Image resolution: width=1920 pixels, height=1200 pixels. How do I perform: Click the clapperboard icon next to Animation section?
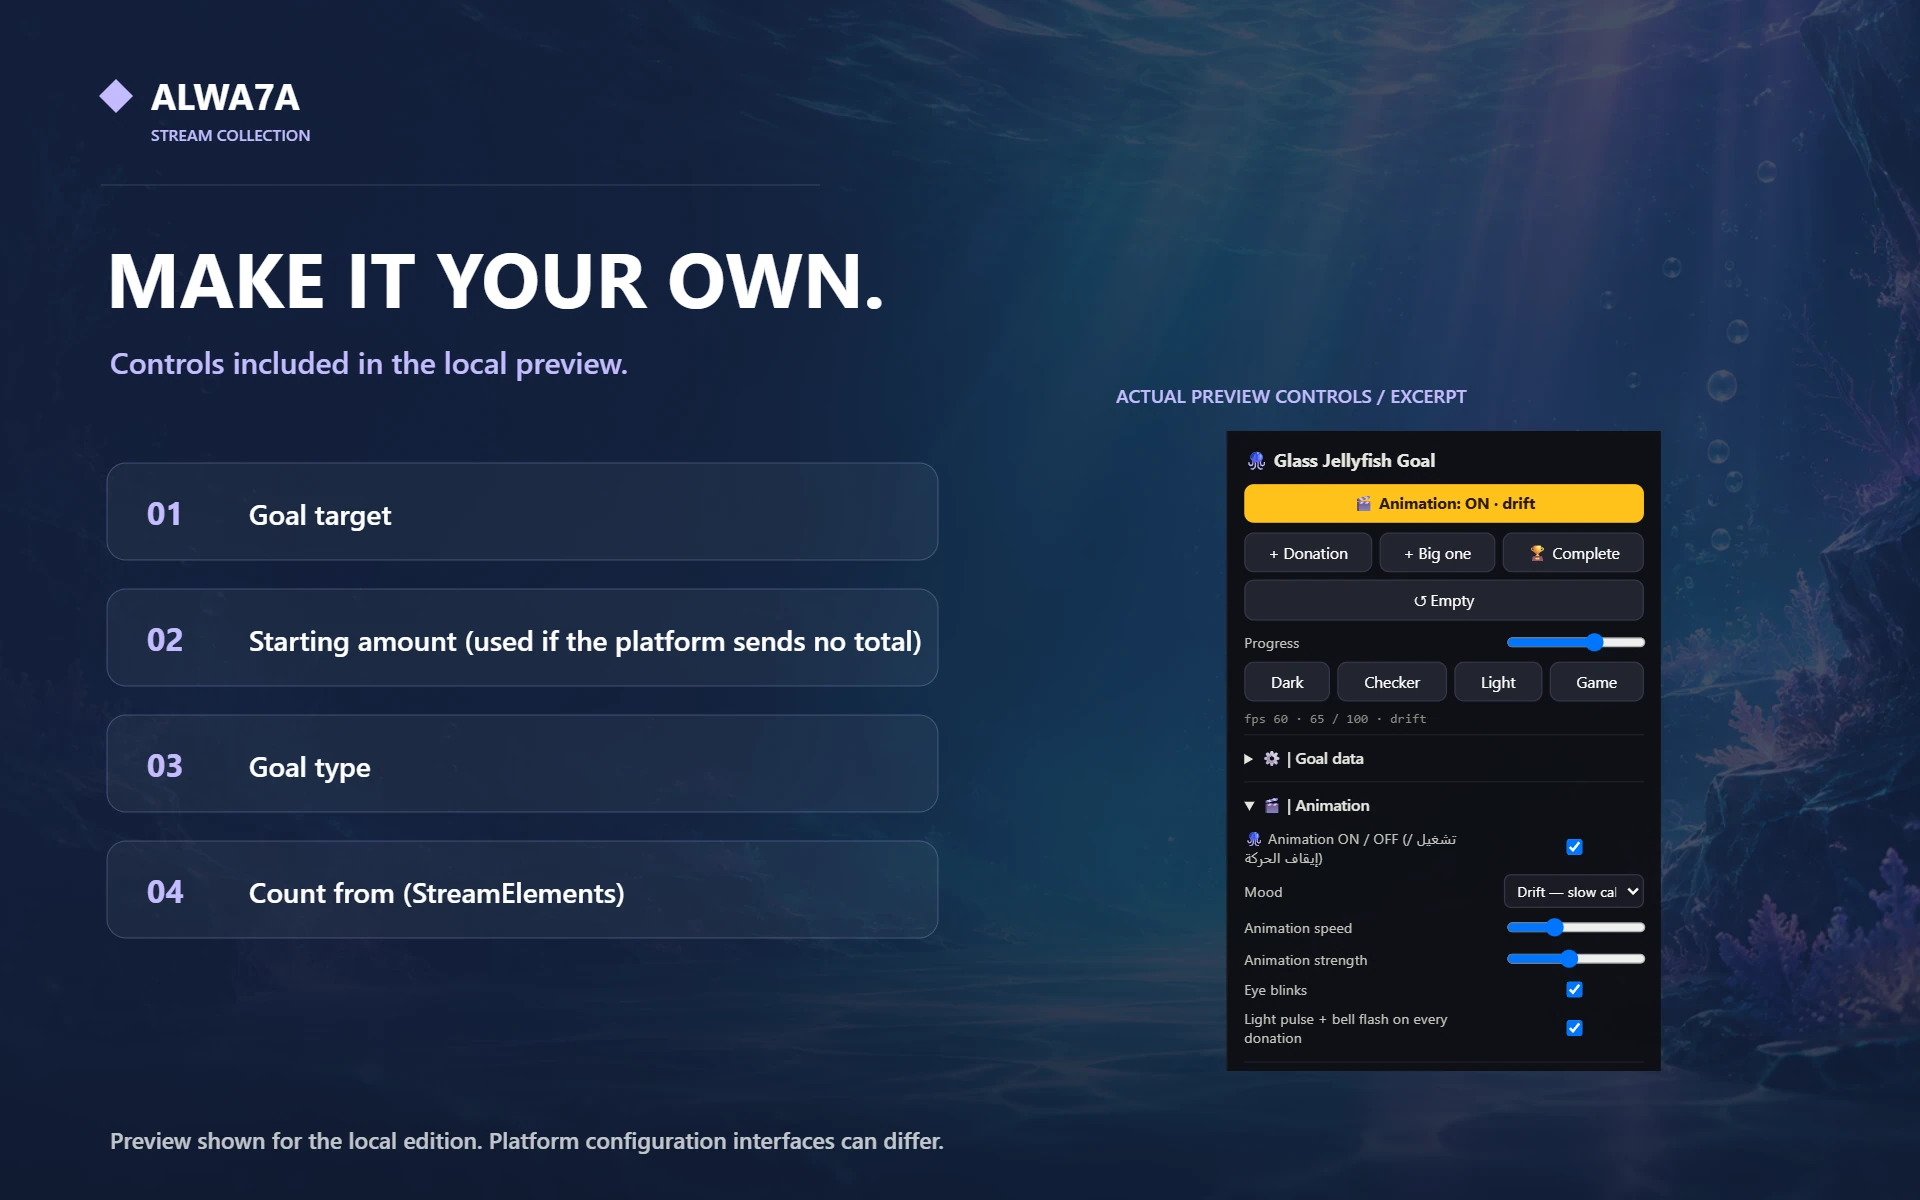click(1271, 806)
